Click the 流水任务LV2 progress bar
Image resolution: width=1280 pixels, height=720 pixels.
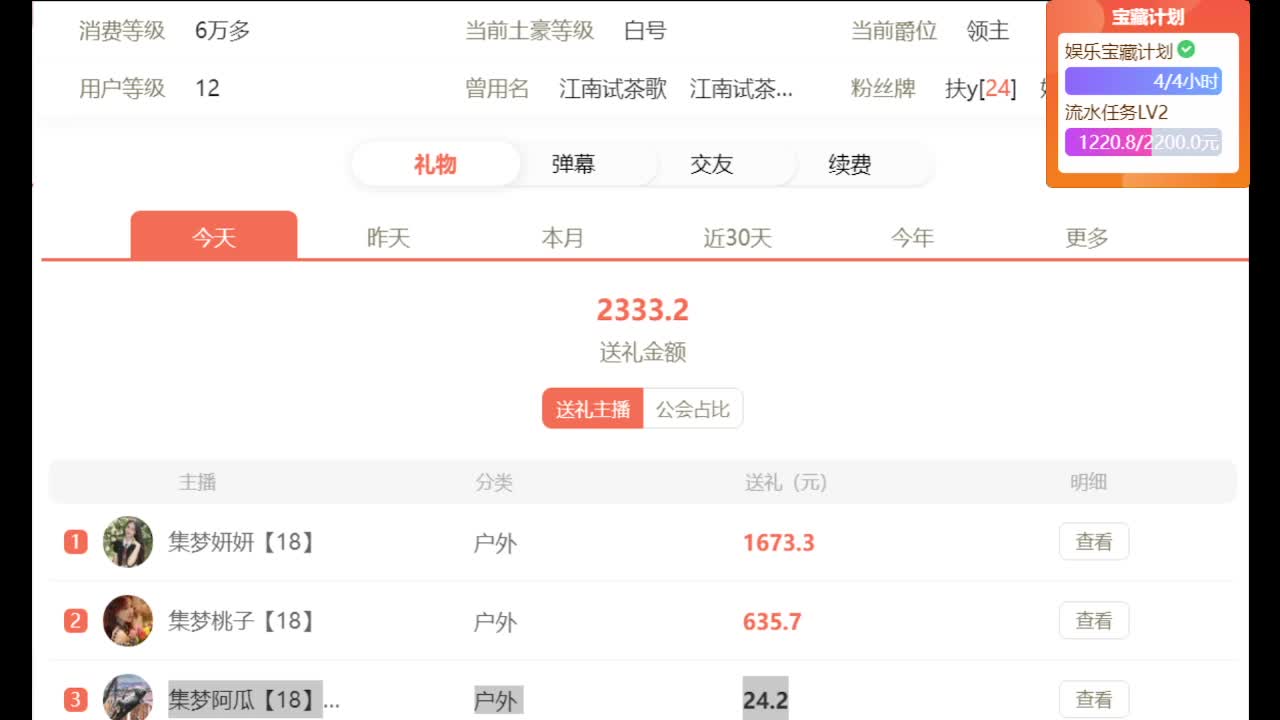tap(1143, 142)
